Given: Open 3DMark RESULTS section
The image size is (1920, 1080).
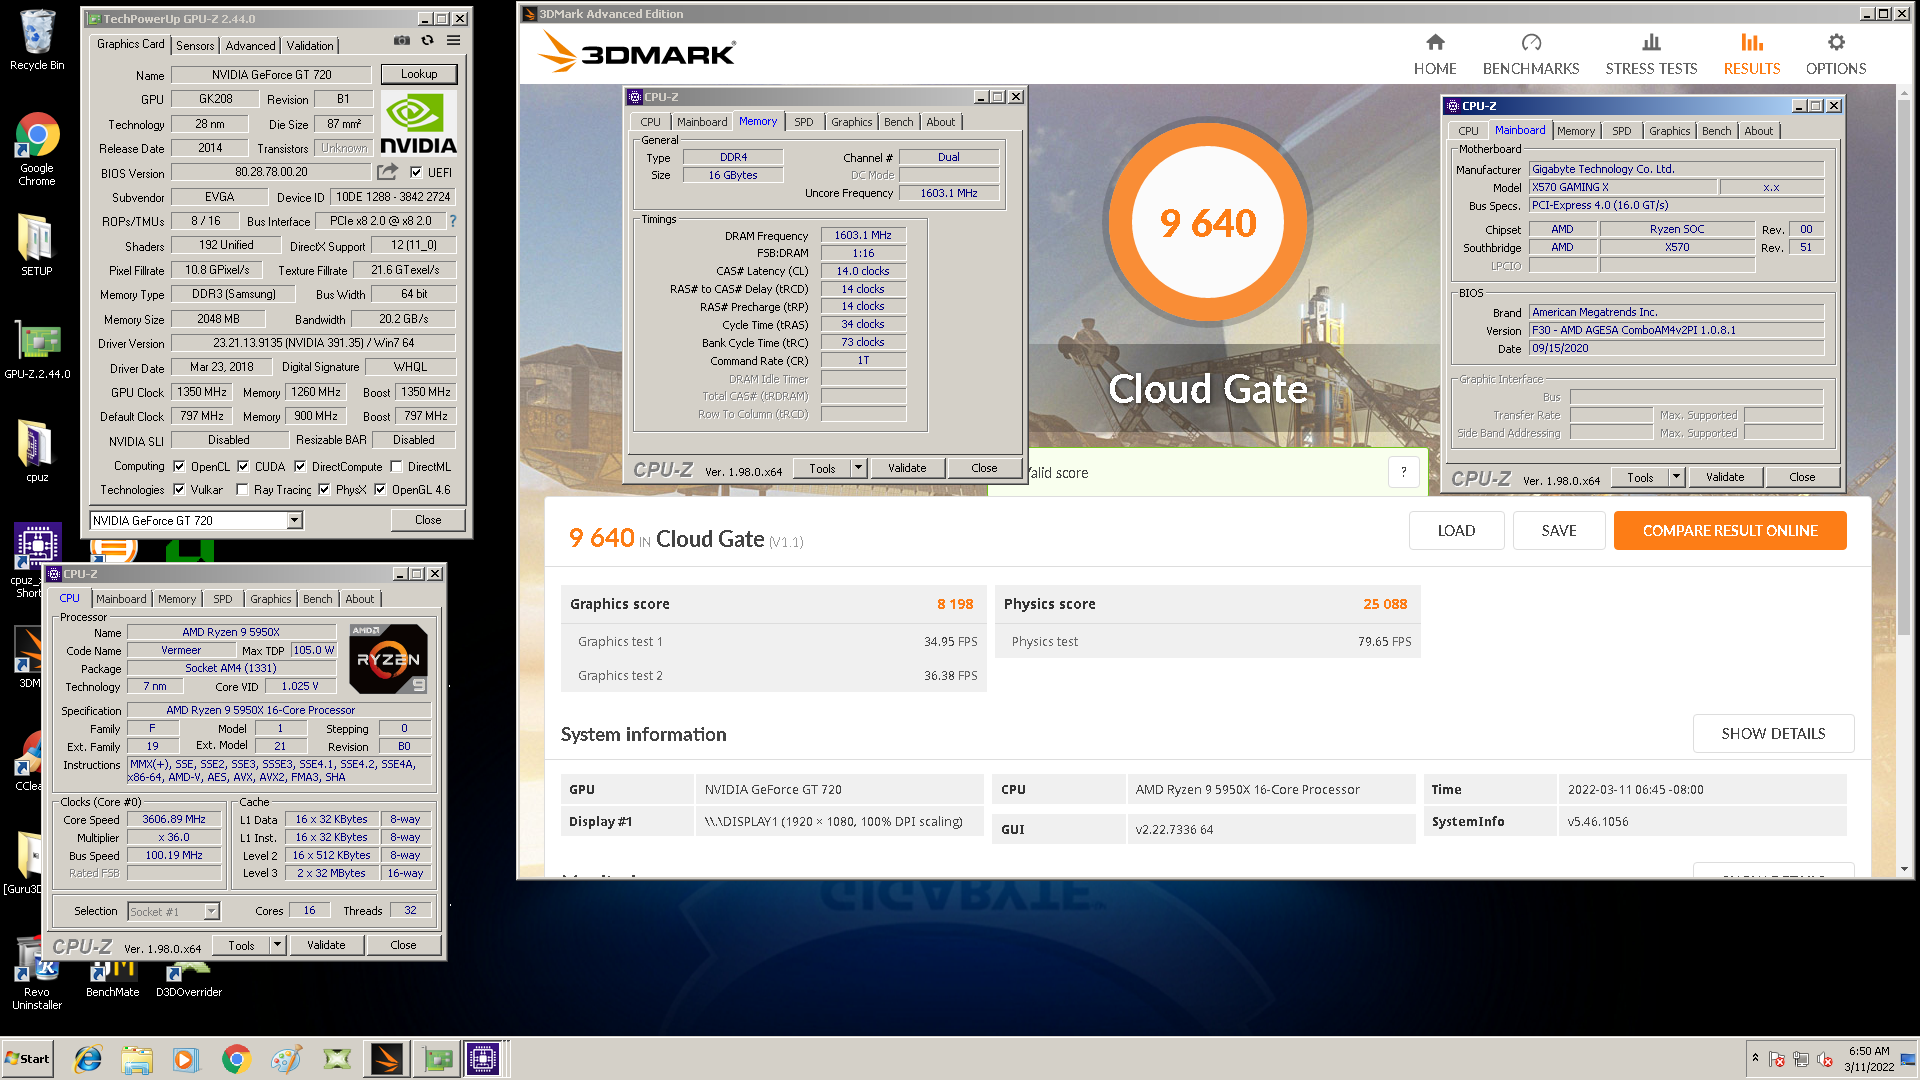Looking at the screenshot, I should click(1752, 54).
